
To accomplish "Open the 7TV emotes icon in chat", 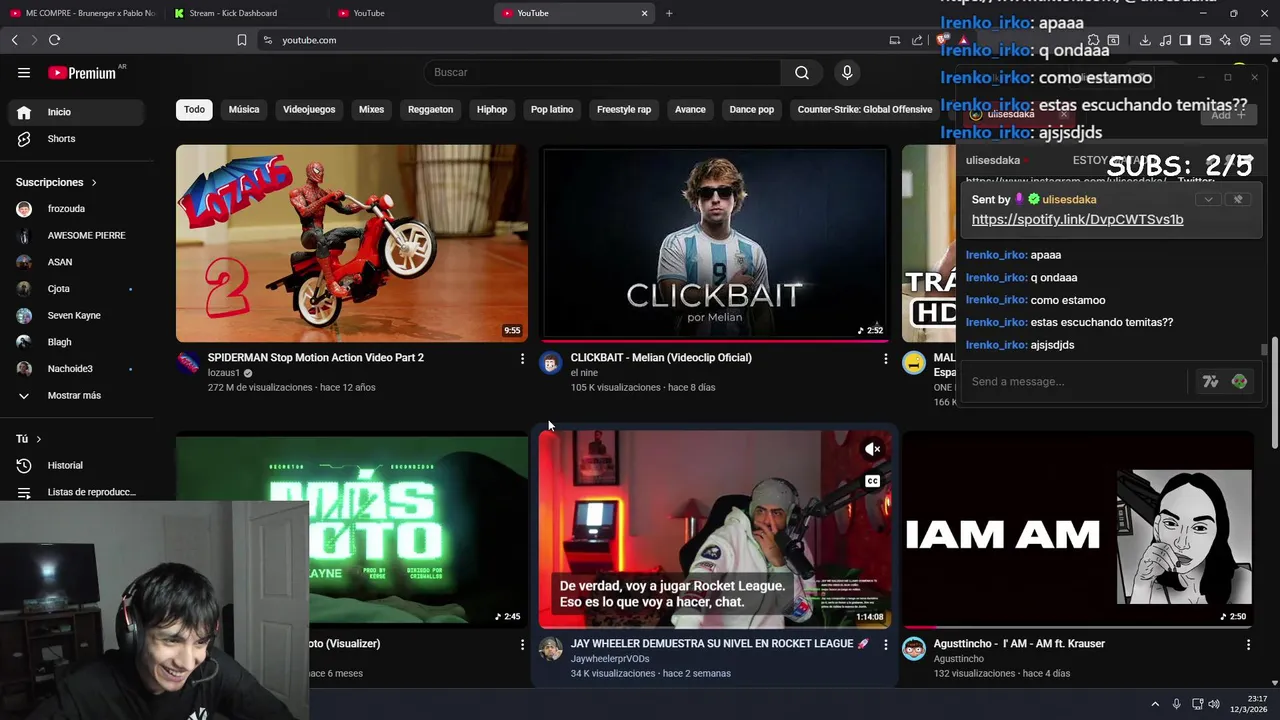I will coord(1210,381).
